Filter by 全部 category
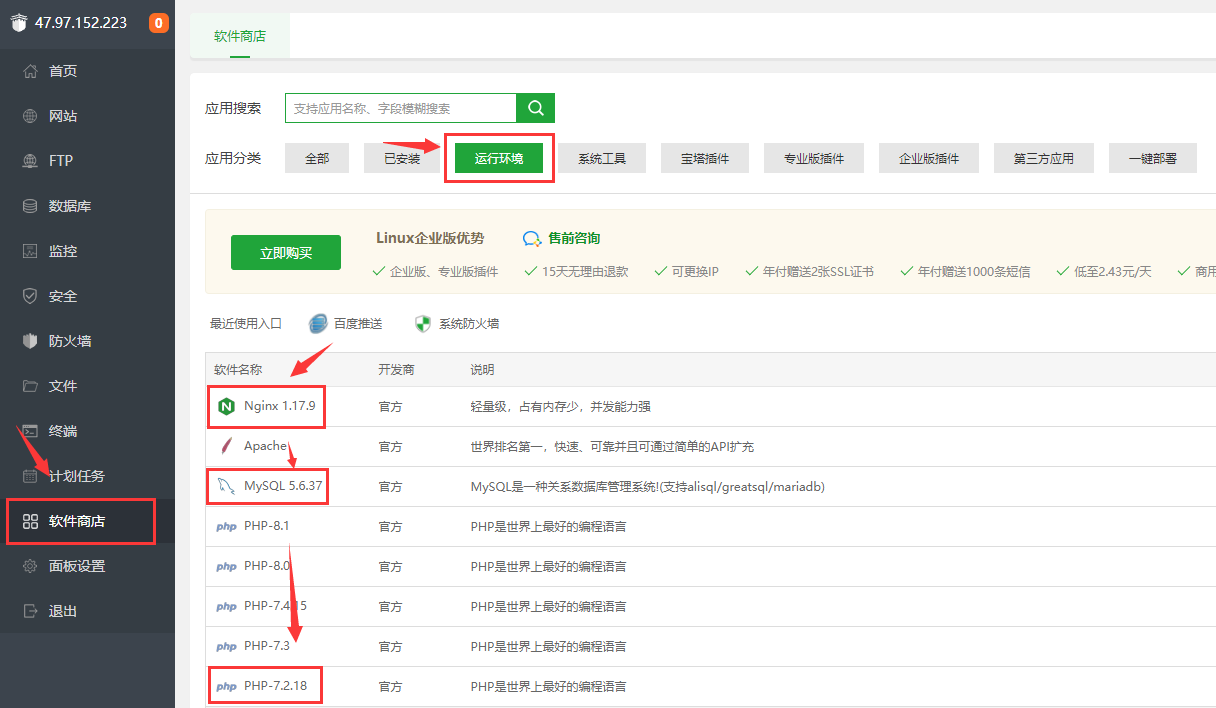The width and height of the screenshot is (1216, 708). (x=317, y=158)
